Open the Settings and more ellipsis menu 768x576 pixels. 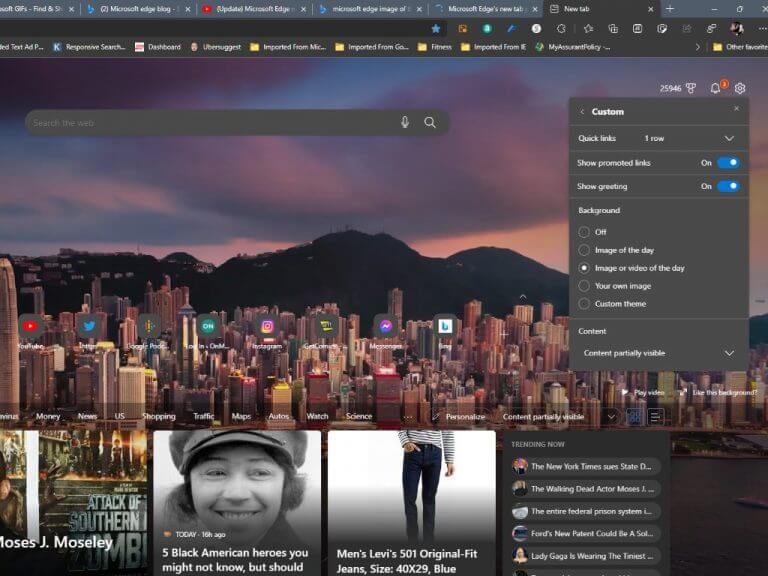762,29
